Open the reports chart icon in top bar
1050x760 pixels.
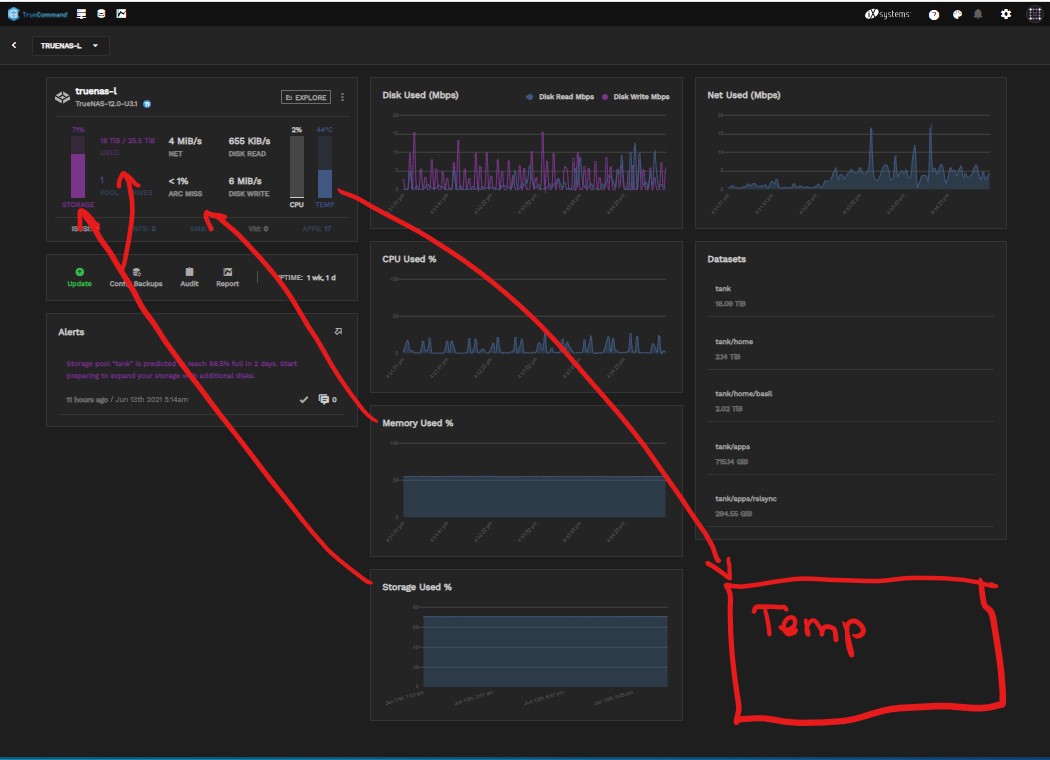tap(121, 14)
